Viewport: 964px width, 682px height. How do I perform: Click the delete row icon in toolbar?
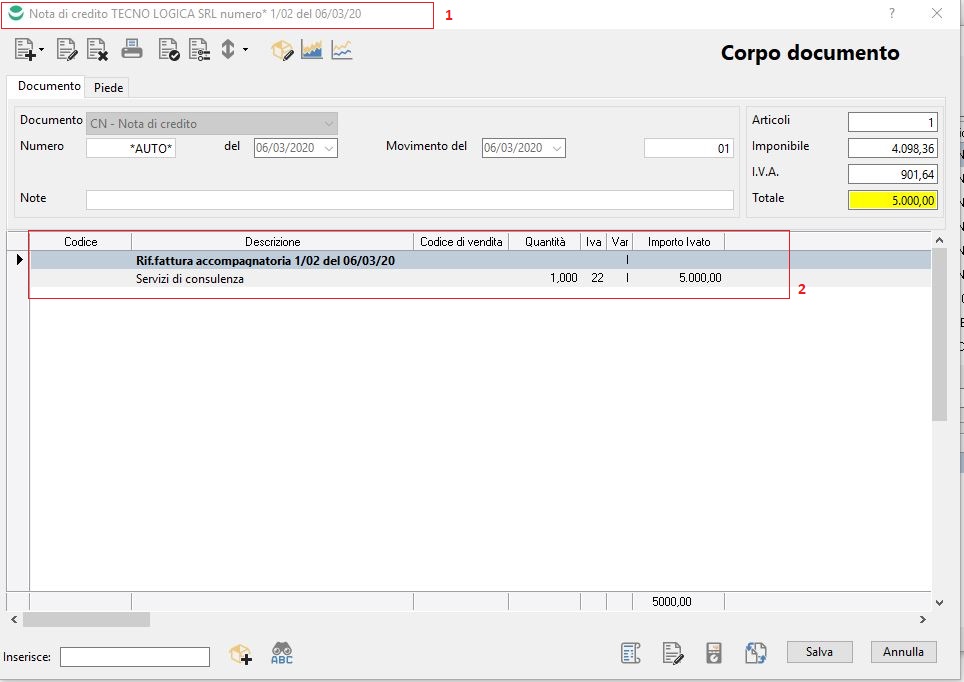[x=97, y=49]
